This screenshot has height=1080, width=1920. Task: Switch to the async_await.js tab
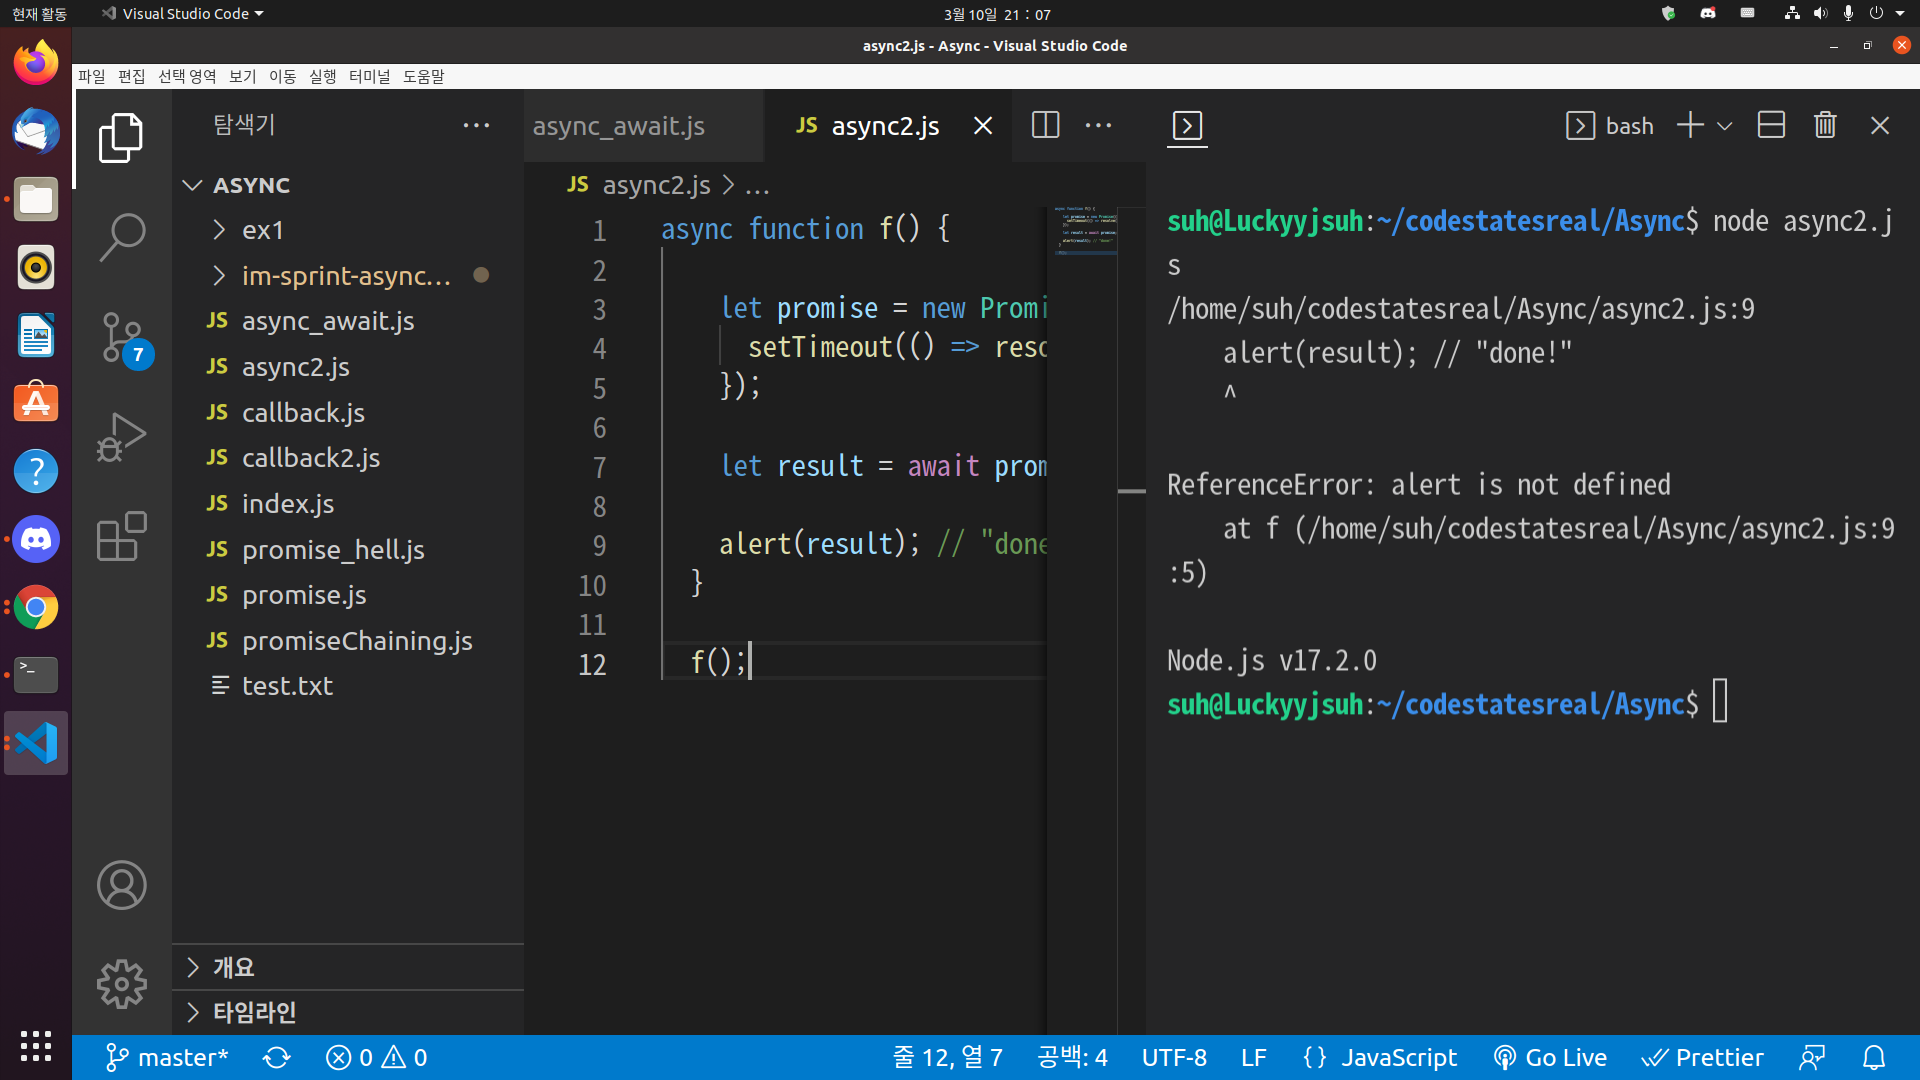619,126
